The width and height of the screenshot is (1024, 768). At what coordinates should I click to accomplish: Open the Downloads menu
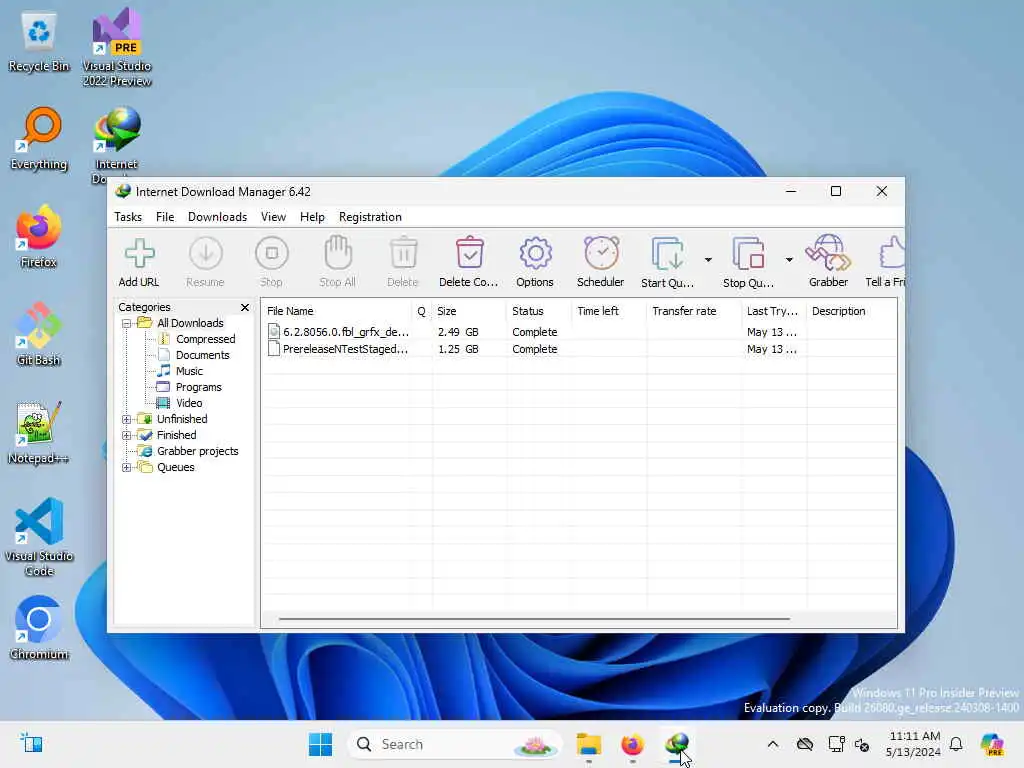click(217, 217)
